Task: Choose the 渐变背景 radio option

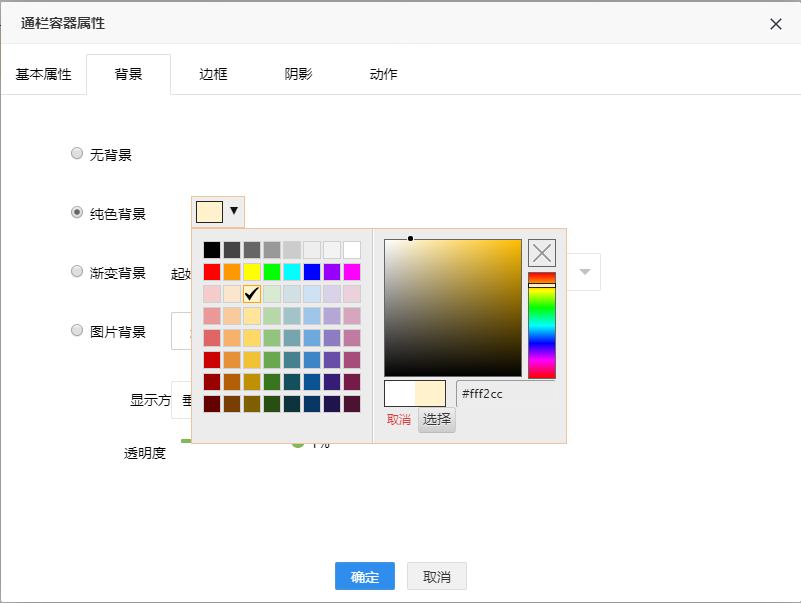Action: click(77, 271)
